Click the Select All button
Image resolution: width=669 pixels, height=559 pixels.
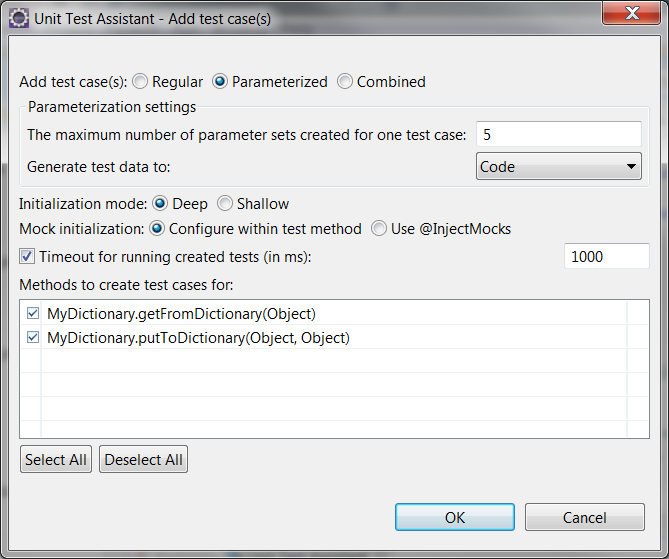[x=56, y=459]
